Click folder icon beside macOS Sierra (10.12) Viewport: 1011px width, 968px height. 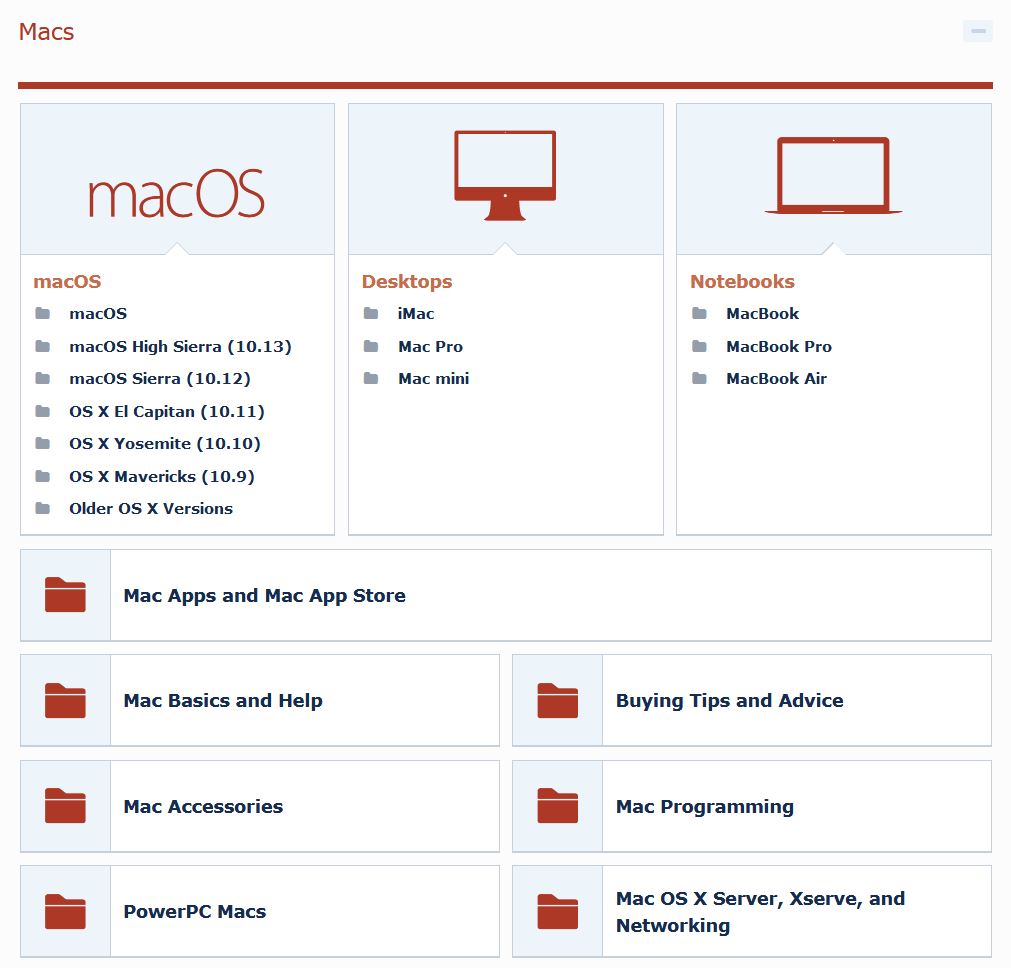(43, 379)
